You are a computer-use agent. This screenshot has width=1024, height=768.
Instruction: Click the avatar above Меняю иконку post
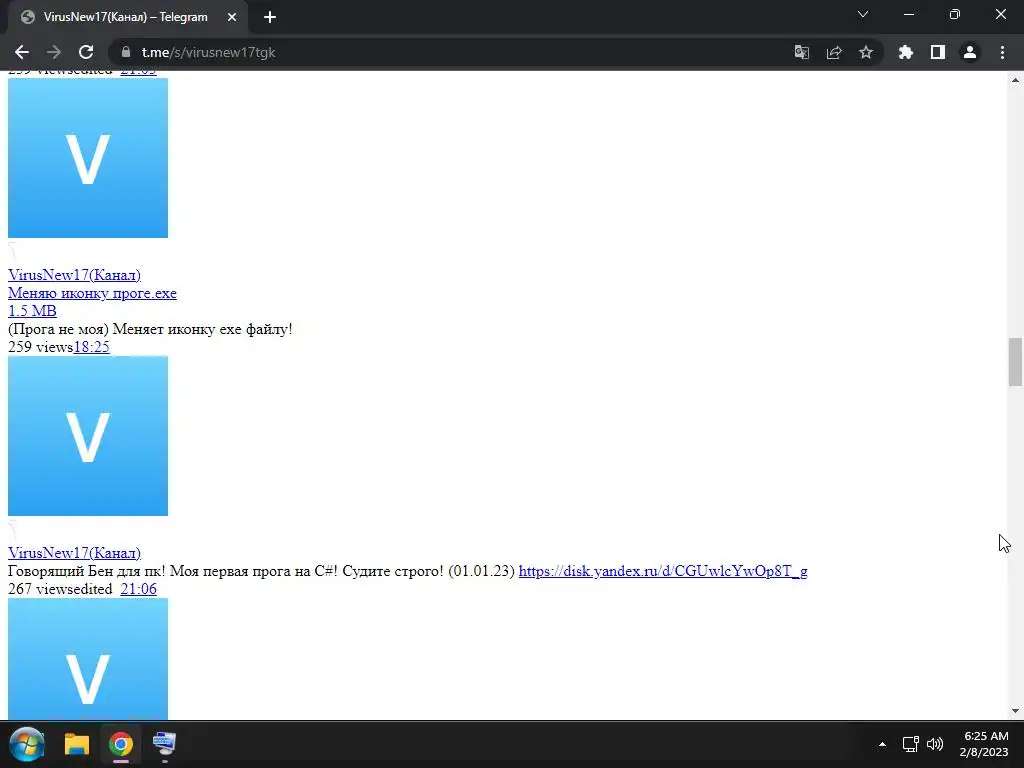click(x=88, y=158)
